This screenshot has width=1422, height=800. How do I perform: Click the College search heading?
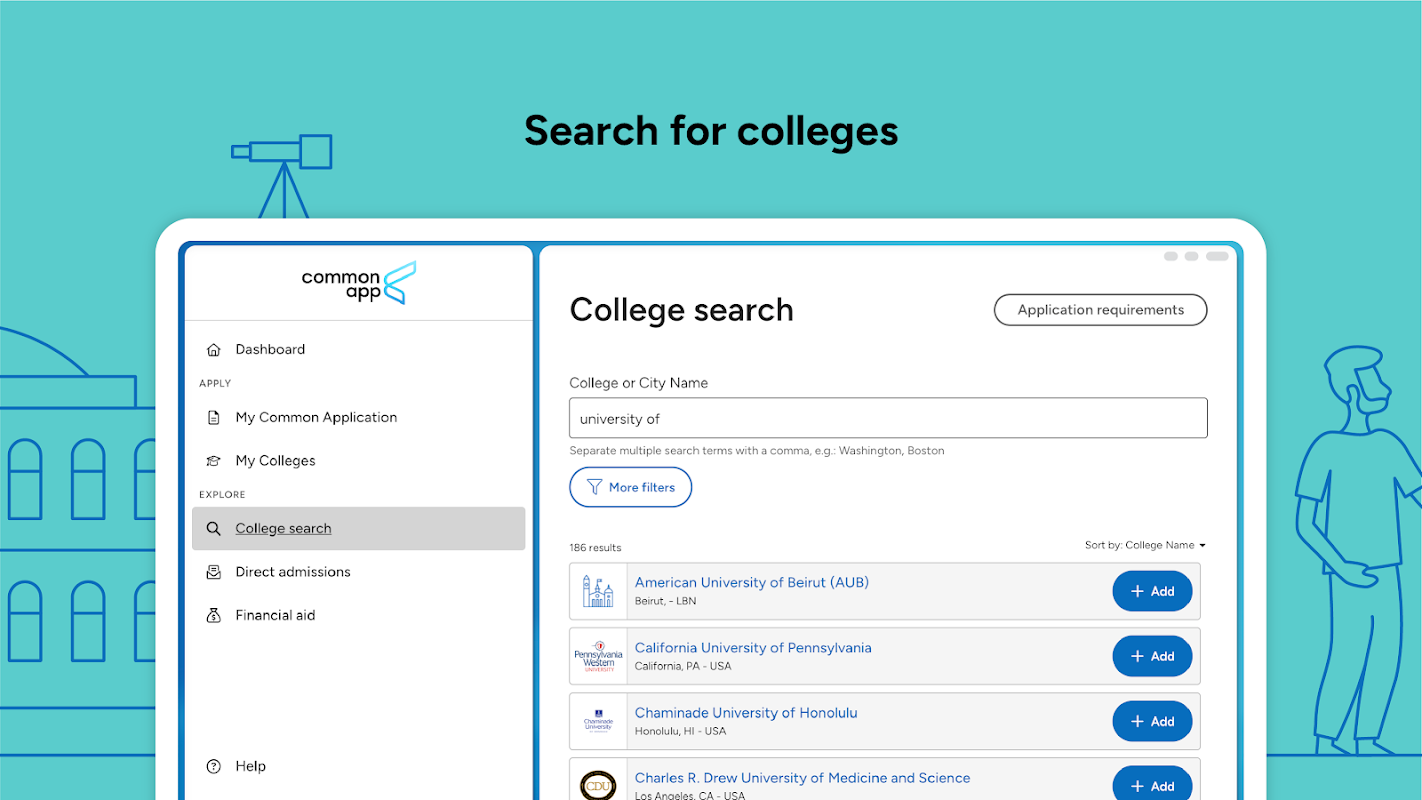[681, 310]
